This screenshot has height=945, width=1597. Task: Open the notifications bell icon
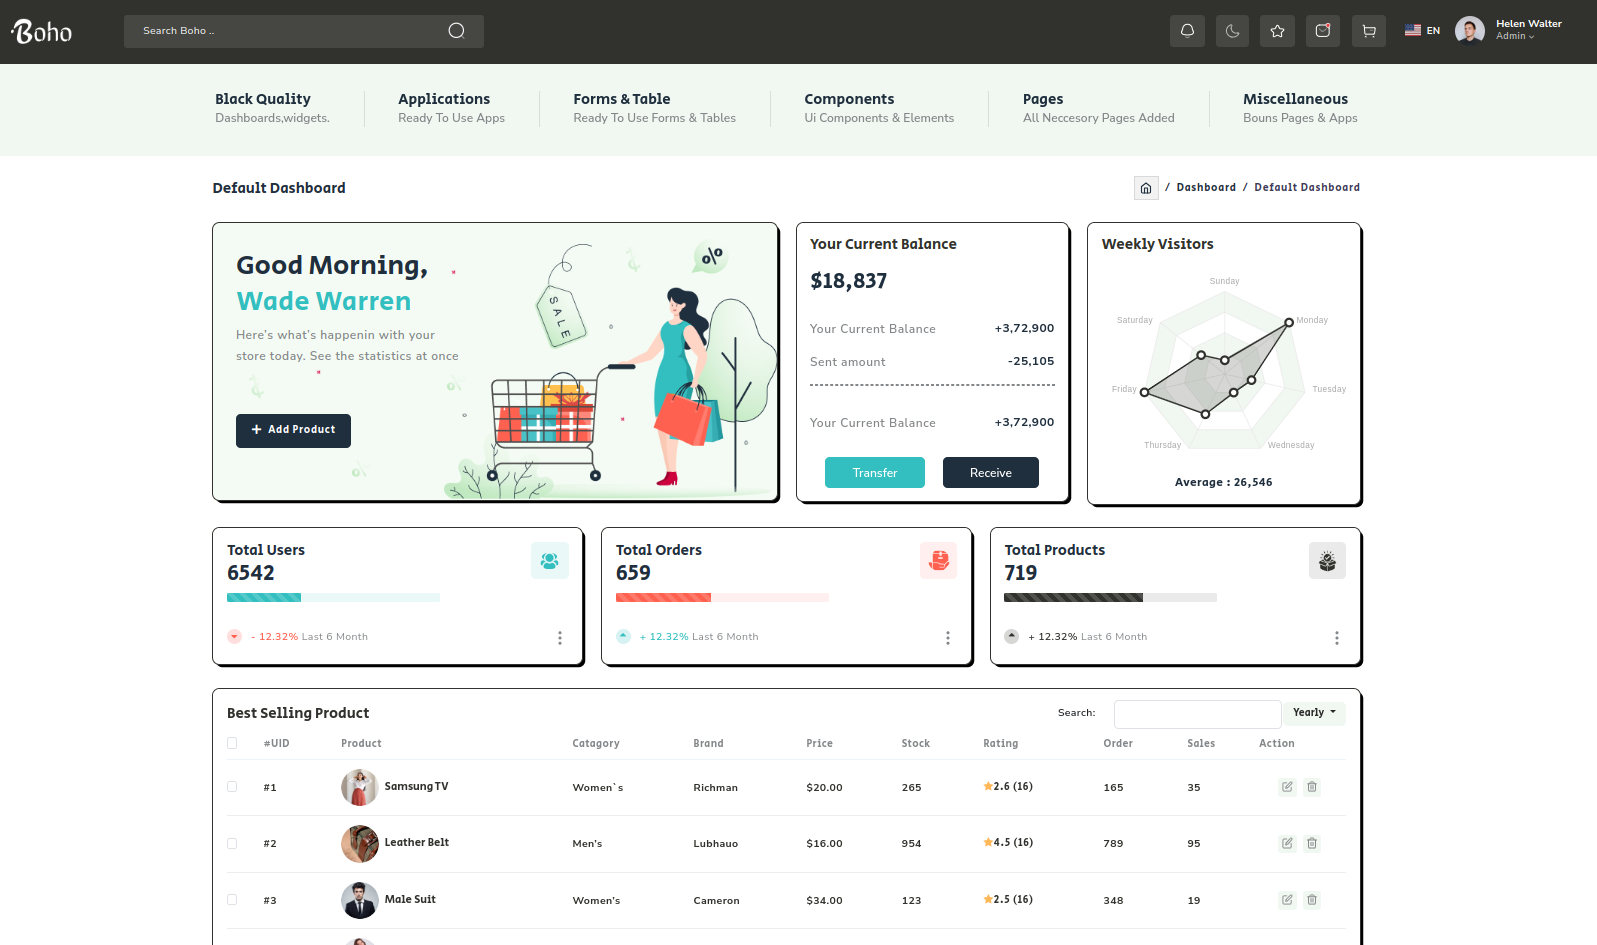1187,31
